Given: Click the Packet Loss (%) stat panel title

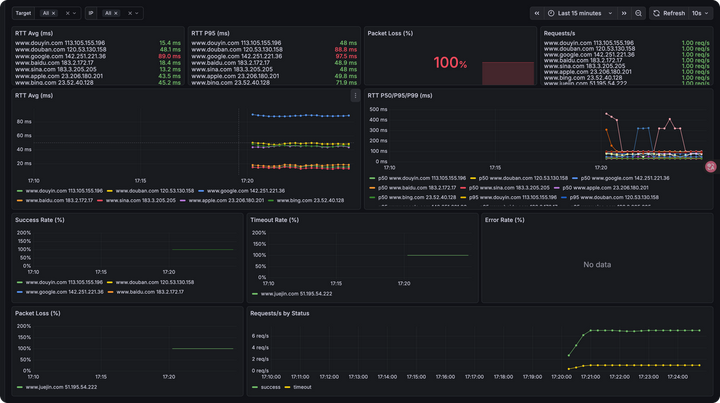Looking at the screenshot, I should point(391,33).
